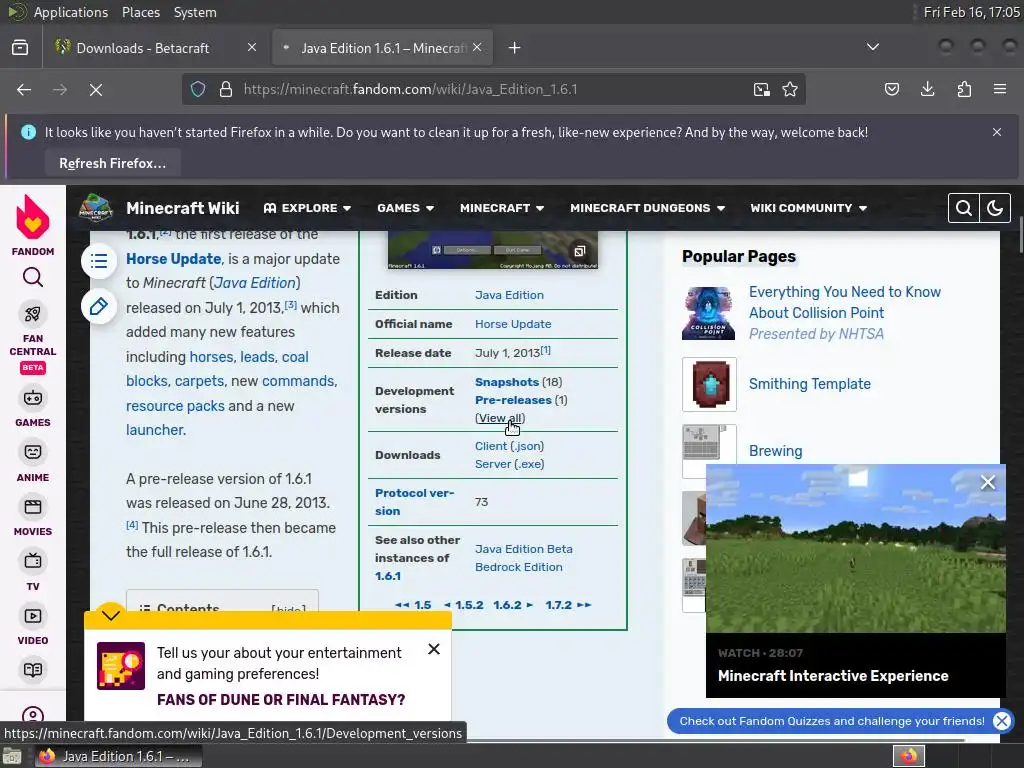Image resolution: width=1024 pixels, height=768 pixels.
Task: Expand the MINECRAFT dropdown menu
Action: (x=502, y=208)
